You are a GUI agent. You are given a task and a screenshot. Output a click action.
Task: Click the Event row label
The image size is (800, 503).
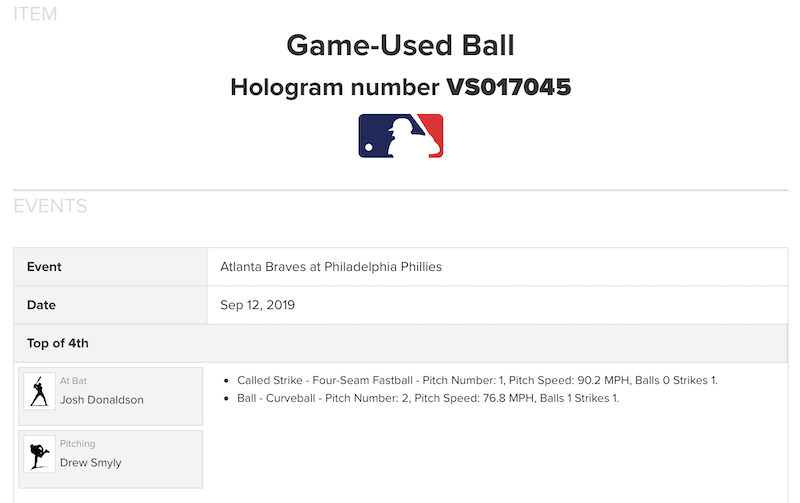pyautogui.click(x=44, y=267)
